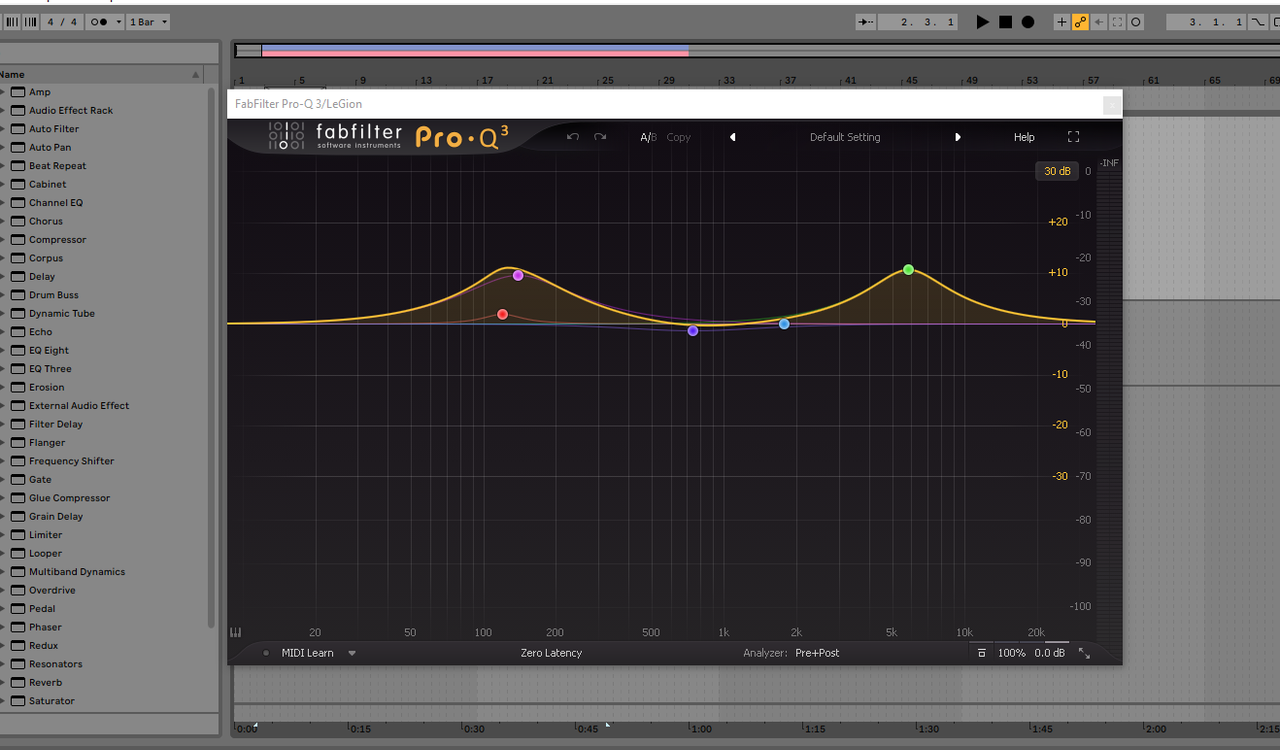Select Auto Filter in the browser

pos(54,129)
